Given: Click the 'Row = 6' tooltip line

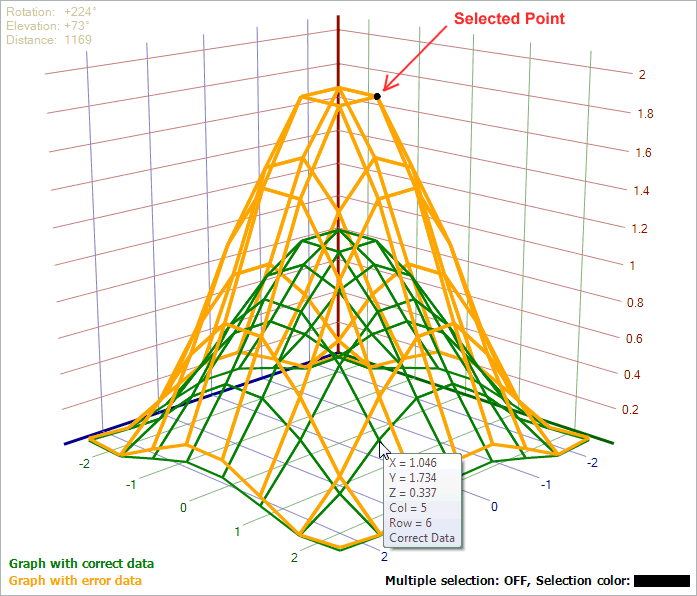Looking at the screenshot, I should (x=410, y=523).
